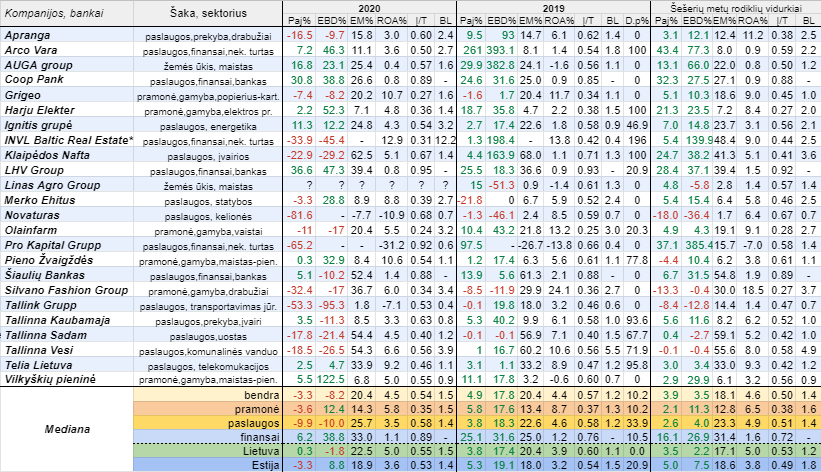821x472 pixels.
Task: Click AUGA group sector 'žemės ūkis, maistas'
Action: 208,67
